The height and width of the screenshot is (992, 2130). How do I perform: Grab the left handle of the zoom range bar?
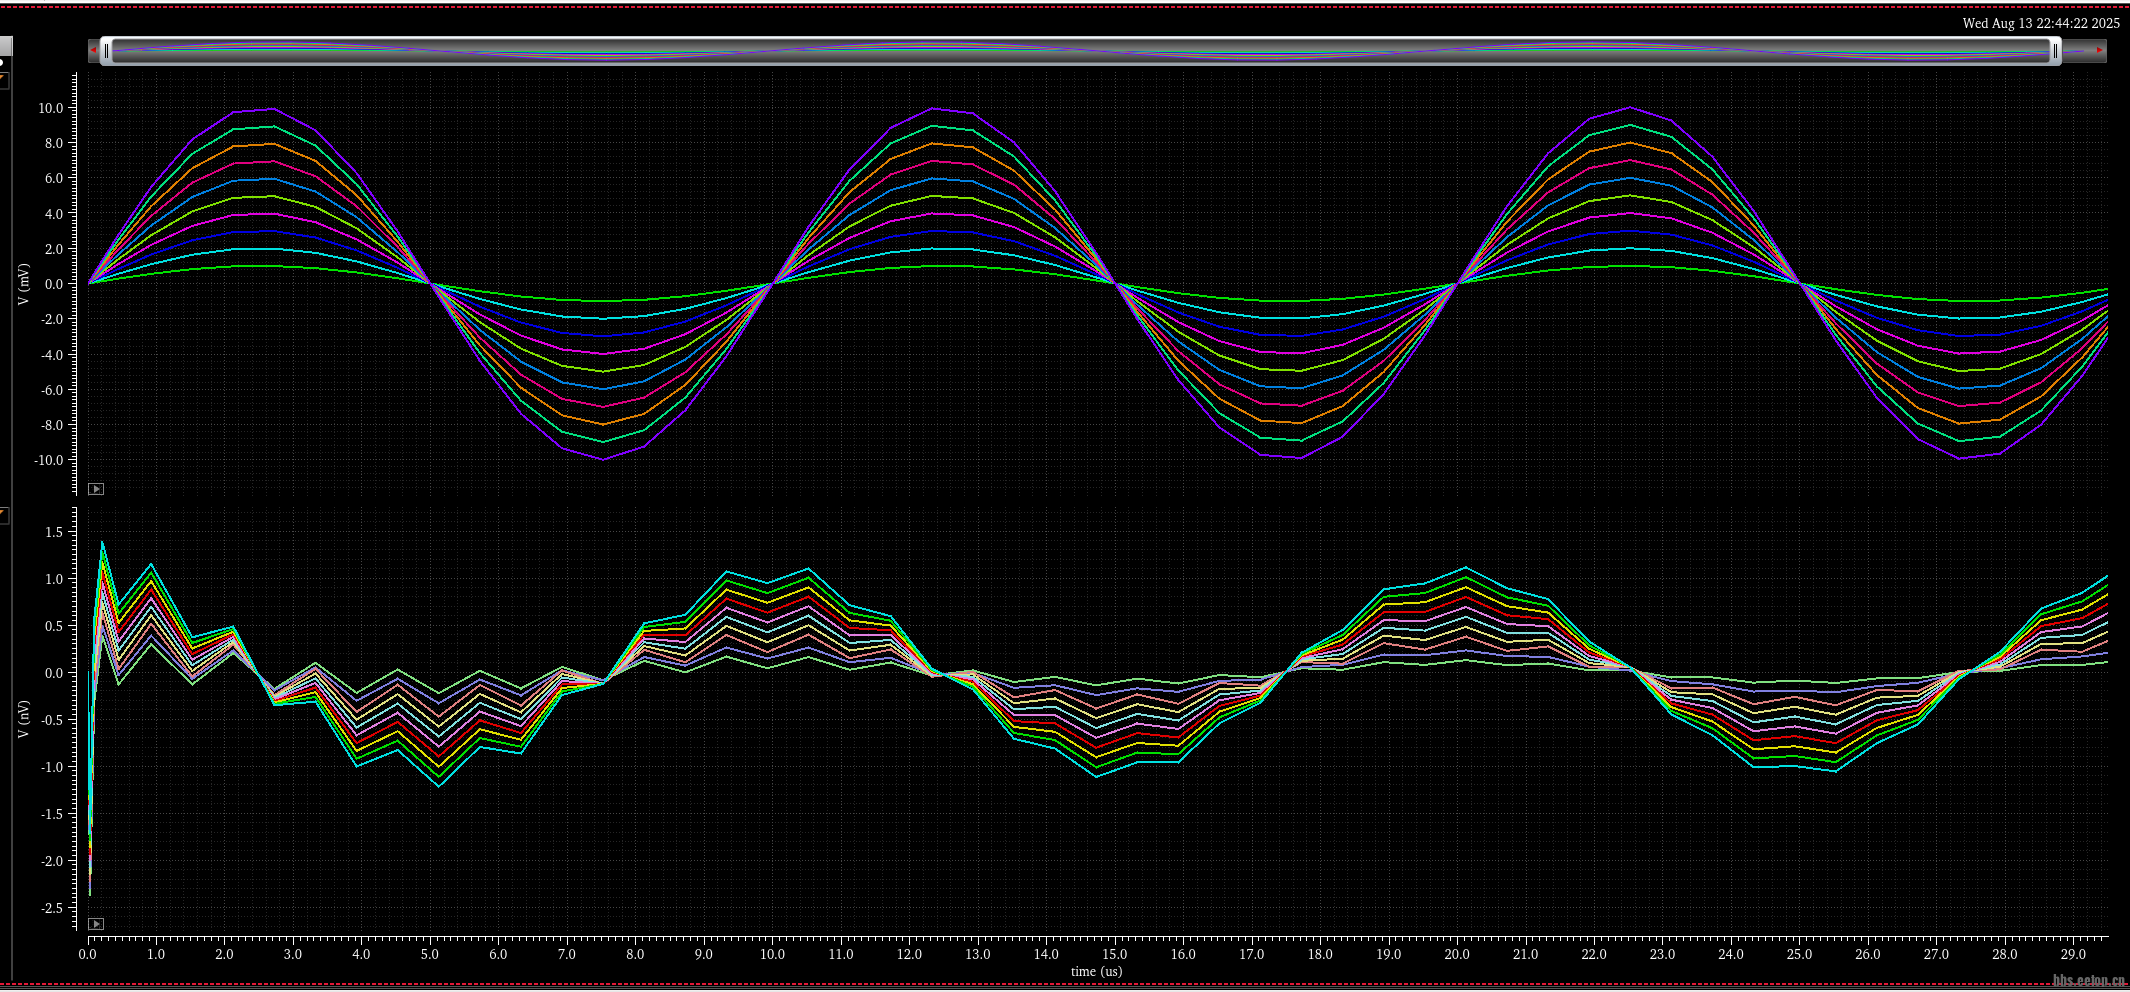coord(106,50)
